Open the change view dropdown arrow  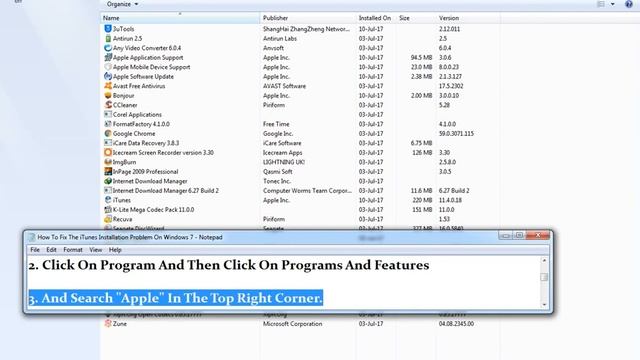coord(613,4)
